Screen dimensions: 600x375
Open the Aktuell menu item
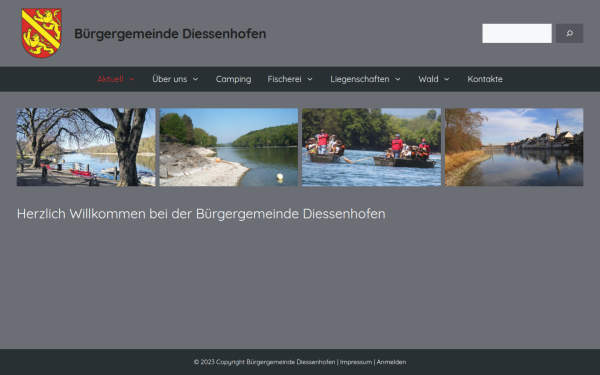click(x=110, y=79)
